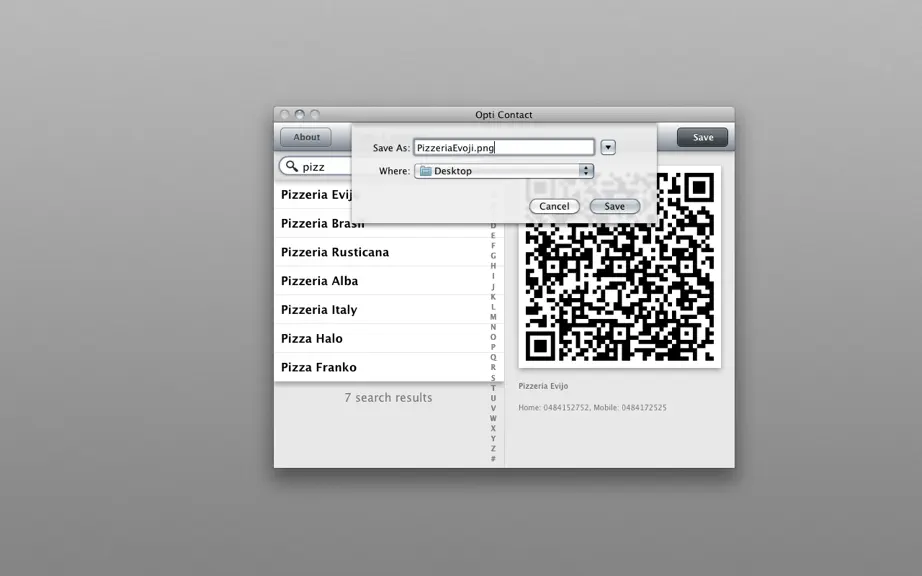Edit the Save As filename field
The height and width of the screenshot is (576, 922).
tap(504, 148)
